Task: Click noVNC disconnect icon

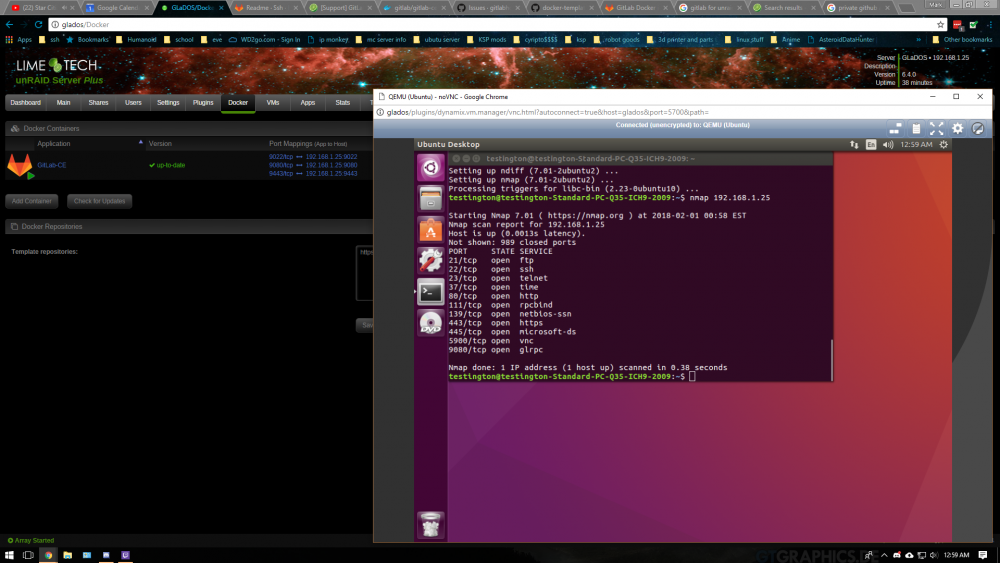Action: pos(978,129)
